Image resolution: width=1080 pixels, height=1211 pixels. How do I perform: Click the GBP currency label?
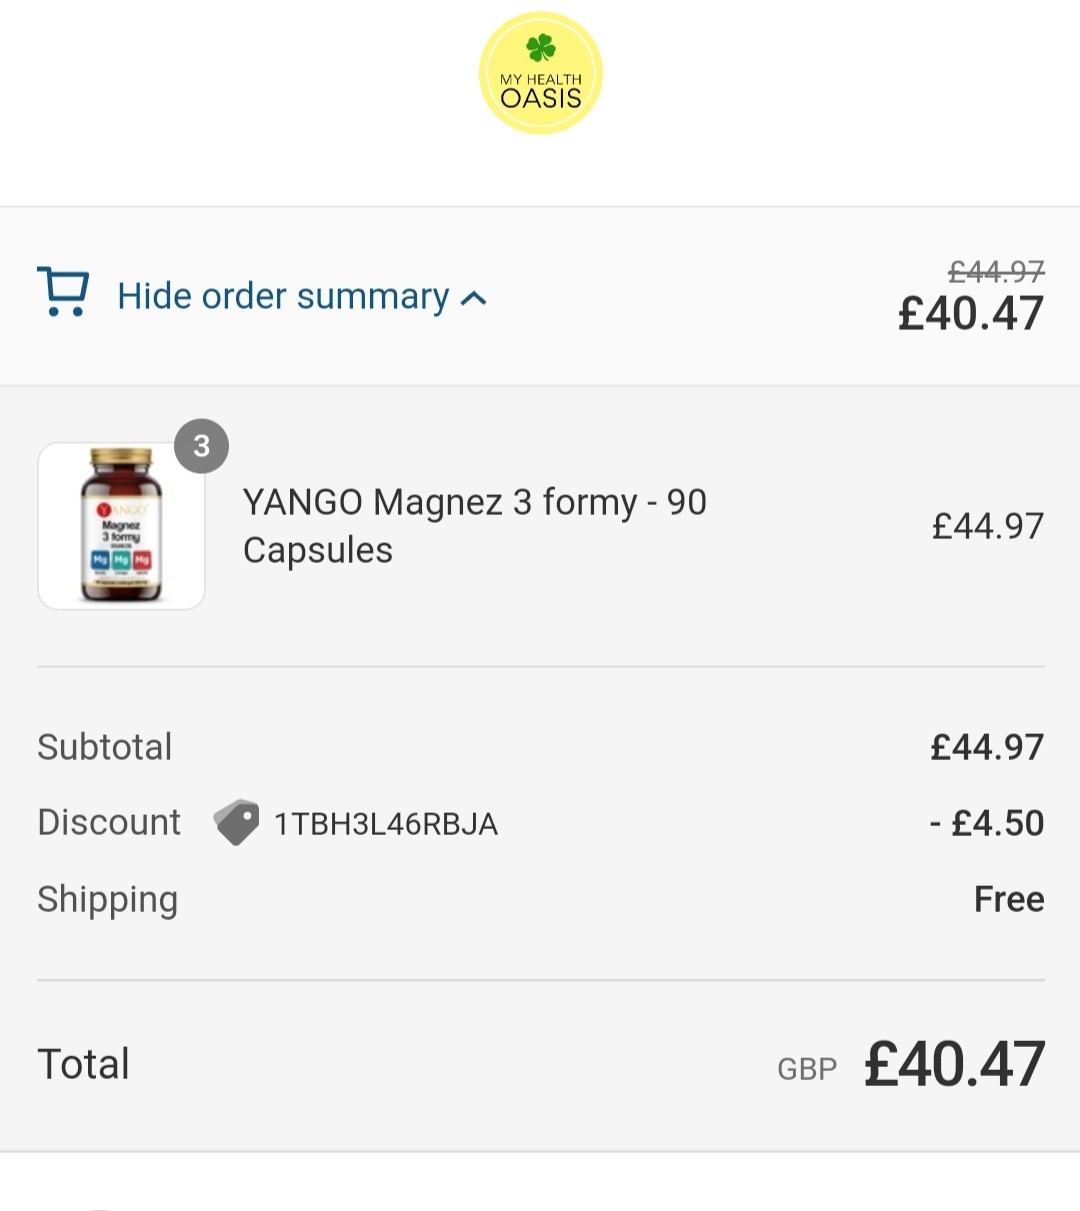point(806,1069)
